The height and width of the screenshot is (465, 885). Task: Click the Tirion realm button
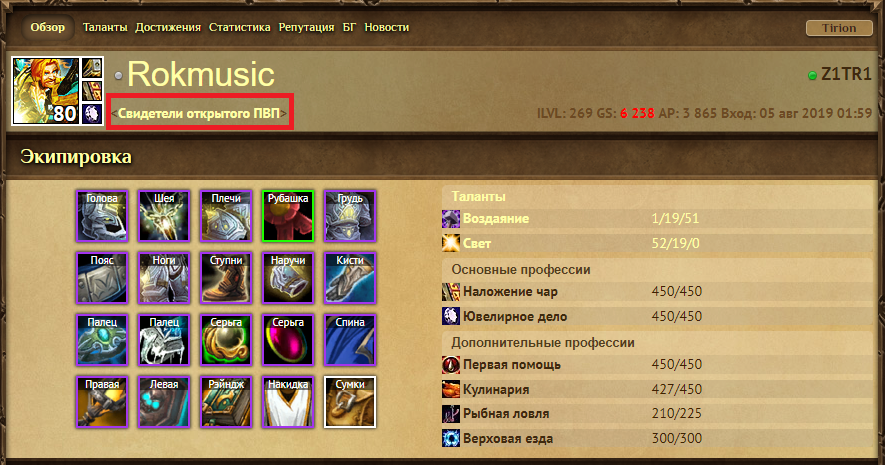point(839,28)
